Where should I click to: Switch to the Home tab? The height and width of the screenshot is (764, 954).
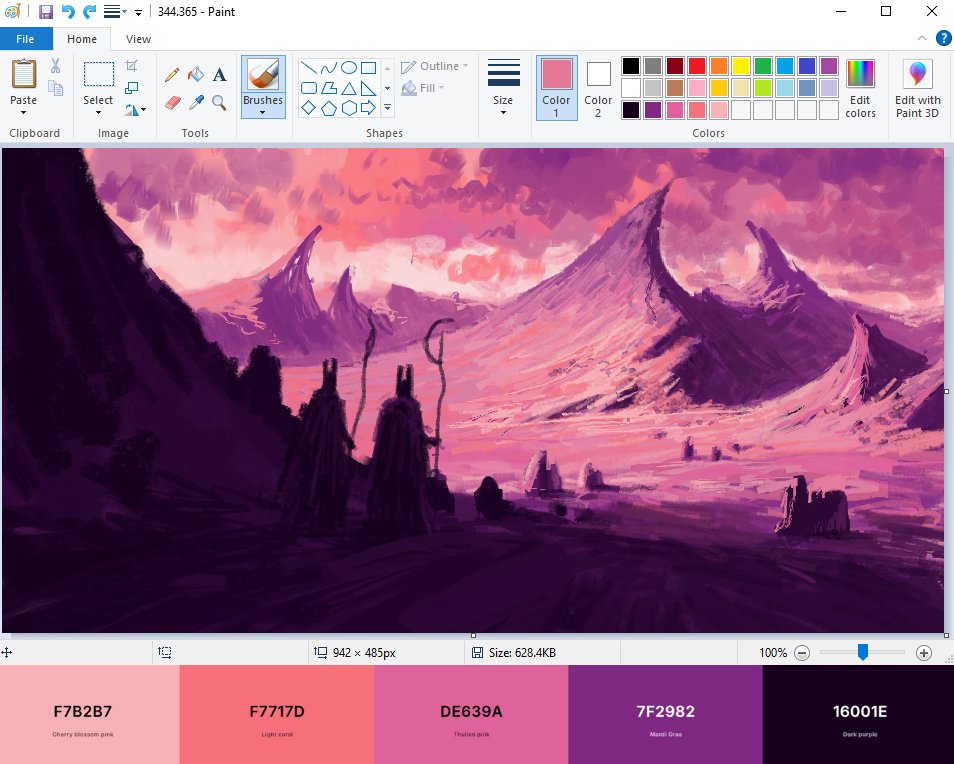[x=82, y=39]
